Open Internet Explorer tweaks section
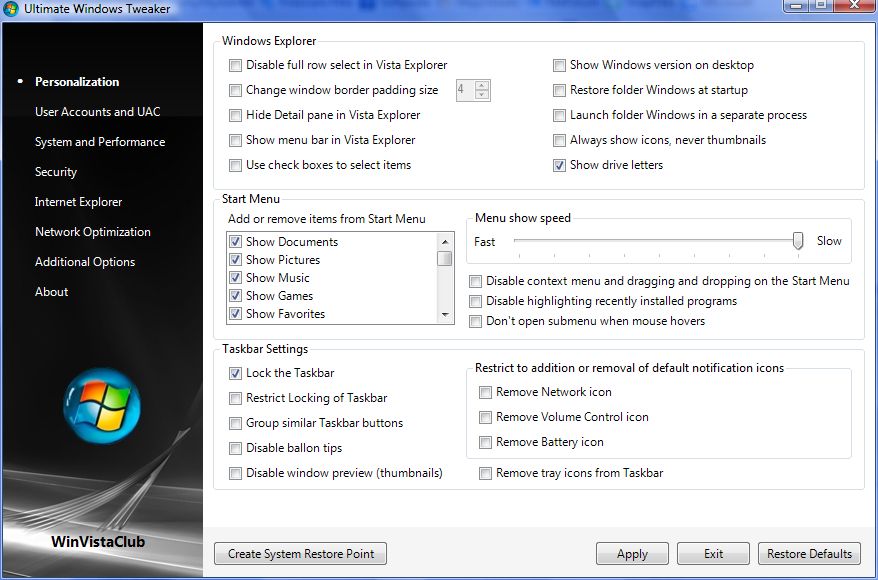This screenshot has width=878, height=580. (x=78, y=202)
